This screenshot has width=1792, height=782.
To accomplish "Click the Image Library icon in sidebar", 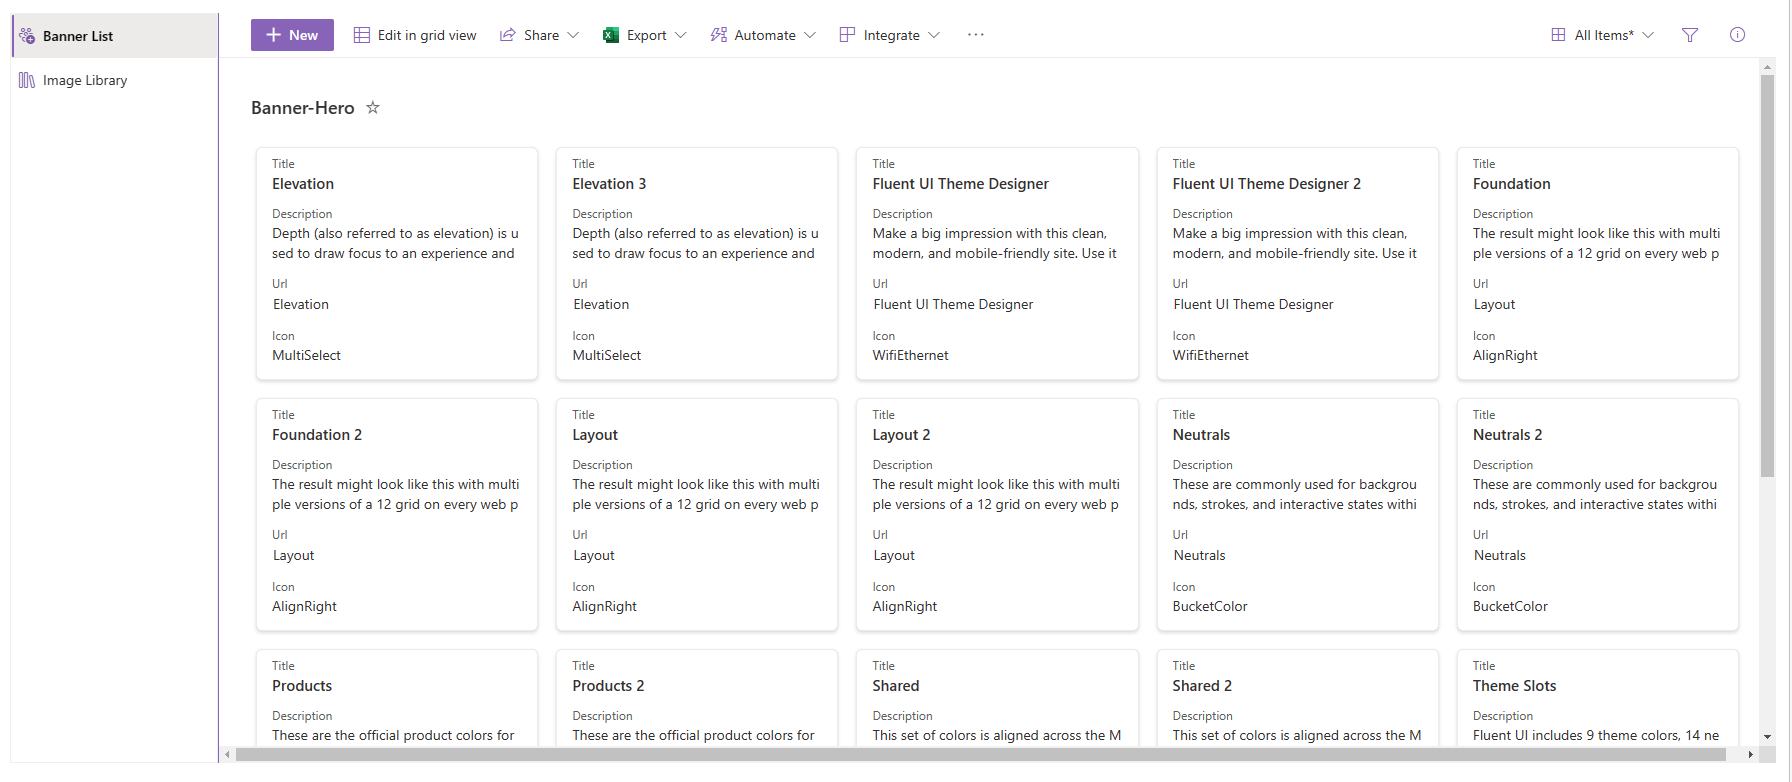I will (x=27, y=80).
